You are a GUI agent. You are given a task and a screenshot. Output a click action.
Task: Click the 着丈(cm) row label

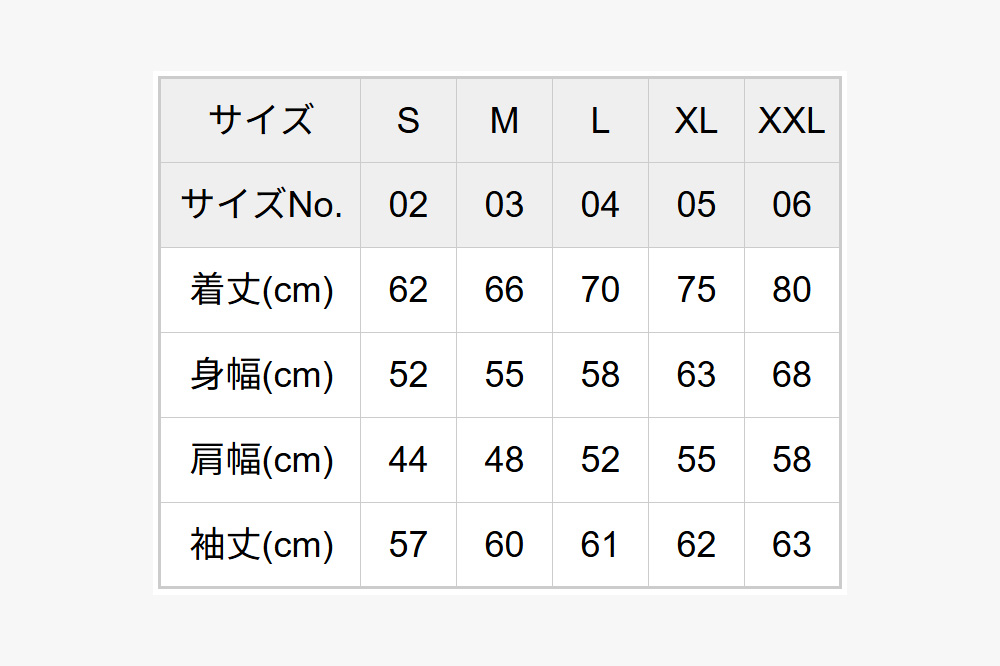(261, 290)
